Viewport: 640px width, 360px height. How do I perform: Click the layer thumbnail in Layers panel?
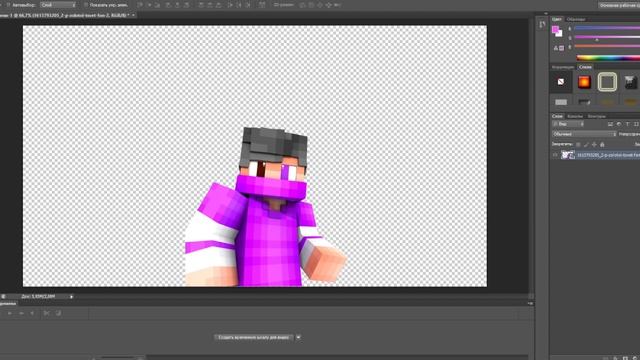click(567, 155)
